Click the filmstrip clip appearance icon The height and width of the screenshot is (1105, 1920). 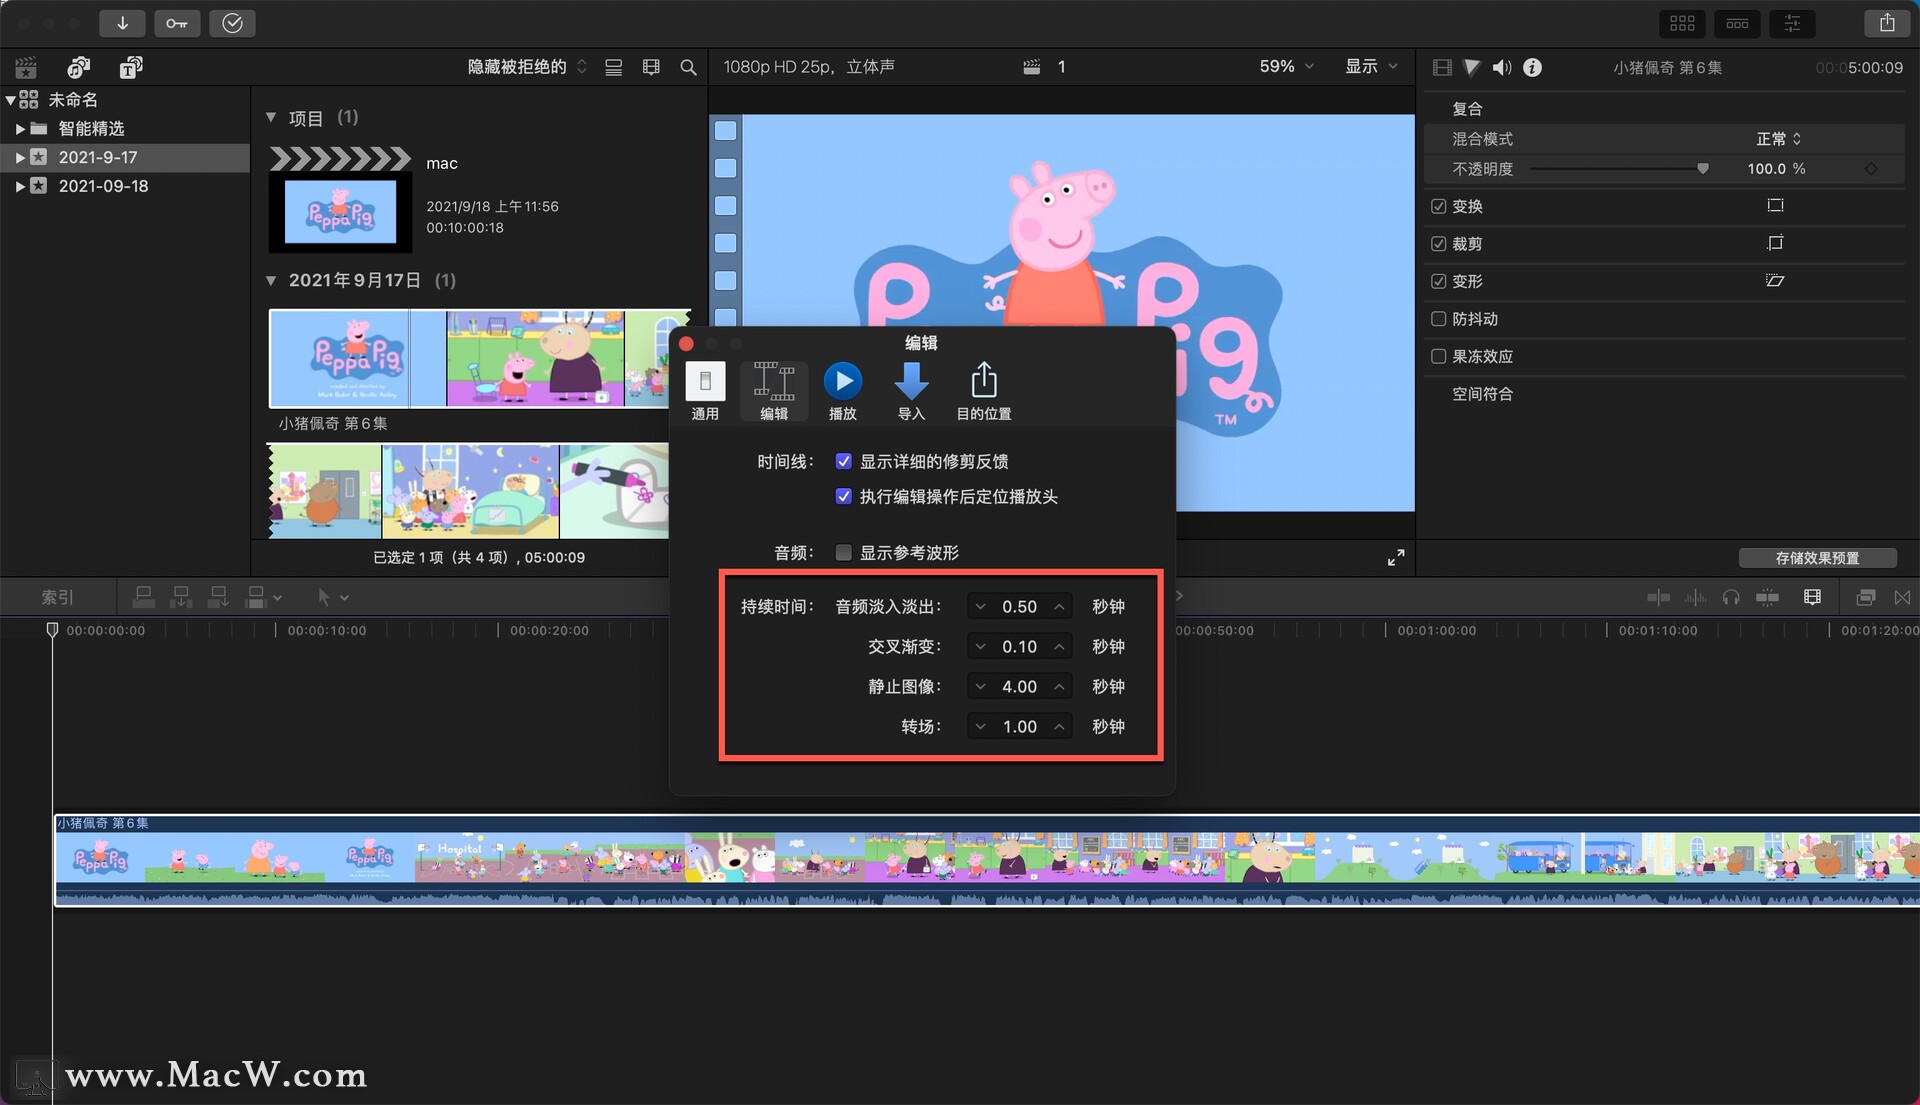point(651,67)
